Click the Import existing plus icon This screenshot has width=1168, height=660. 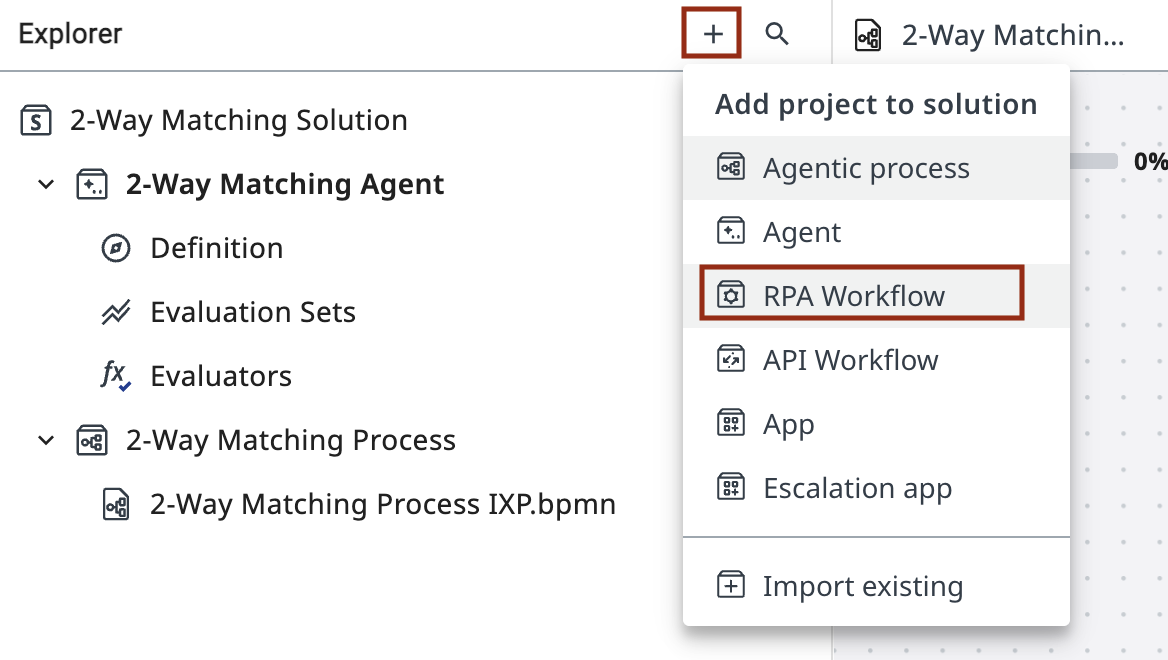731,586
